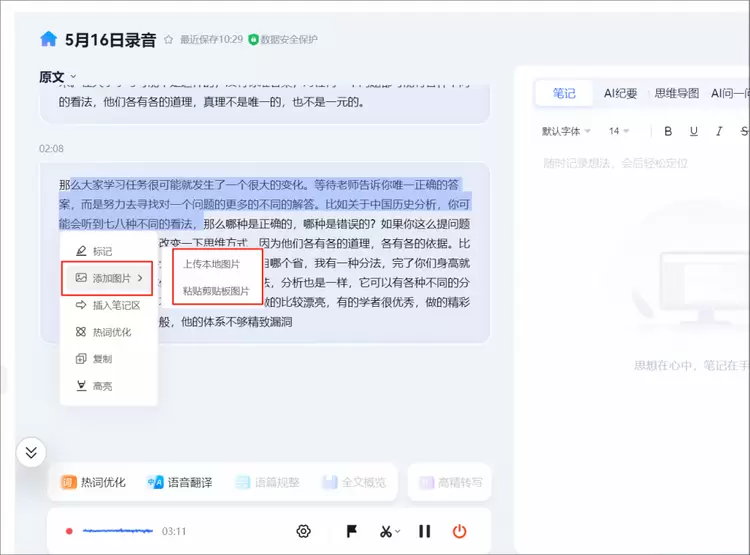The height and width of the screenshot is (555, 750).
Task: Choose 上传本地图片 from submenu
Action: pyautogui.click(x=211, y=264)
